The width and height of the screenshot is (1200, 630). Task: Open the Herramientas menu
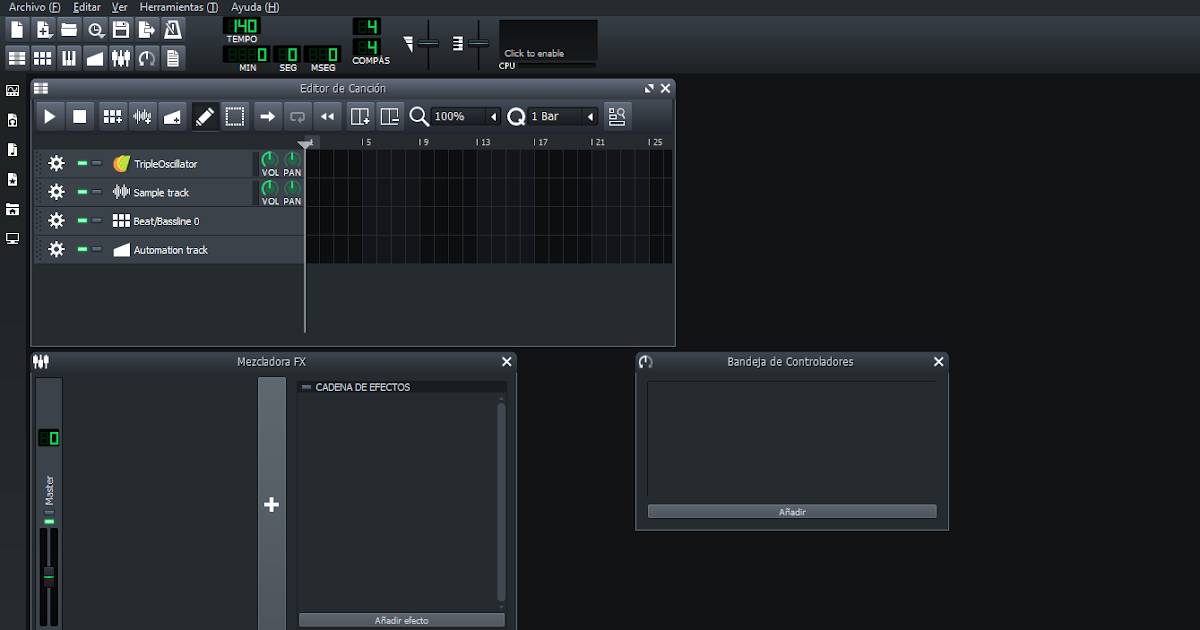pos(179,7)
